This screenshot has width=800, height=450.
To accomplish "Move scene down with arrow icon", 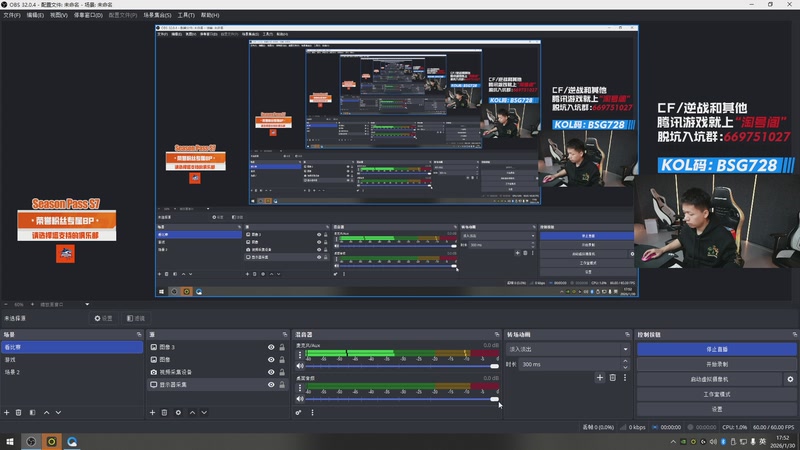I will (58, 412).
